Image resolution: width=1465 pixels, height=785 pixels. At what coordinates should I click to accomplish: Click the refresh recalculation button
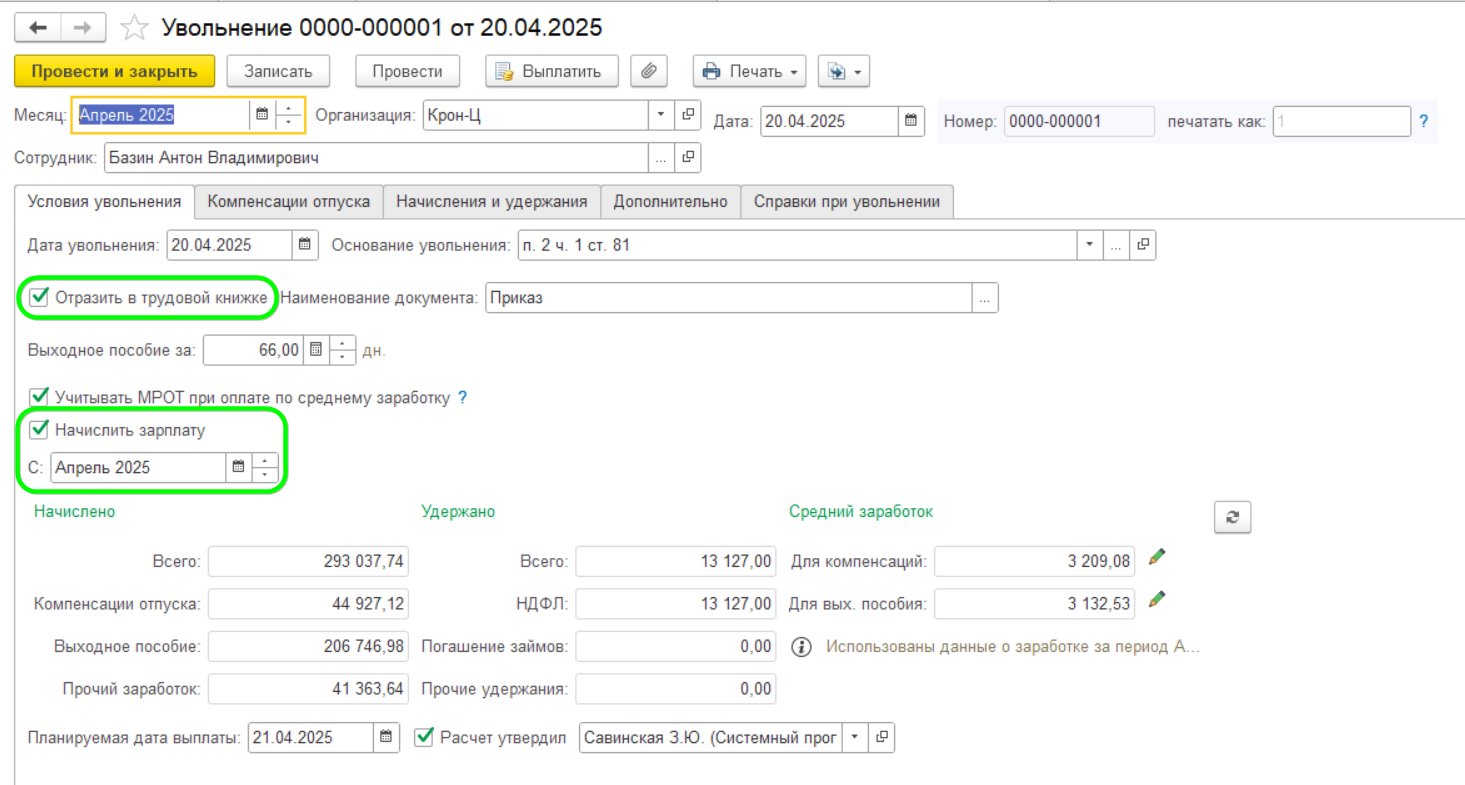(1232, 517)
